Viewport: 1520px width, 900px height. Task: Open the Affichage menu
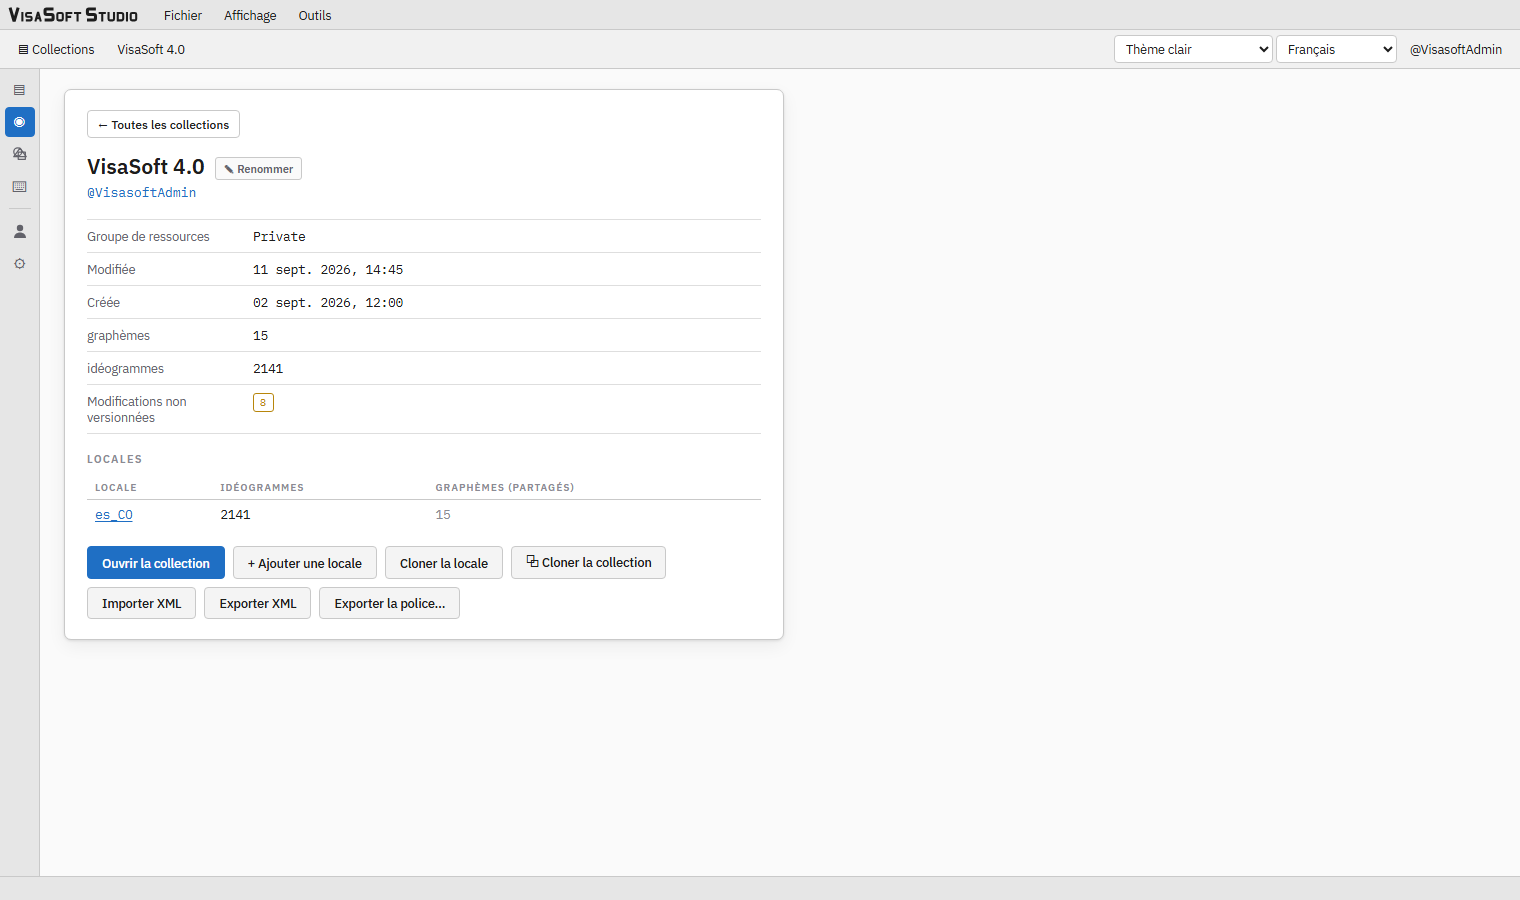[x=250, y=15]
